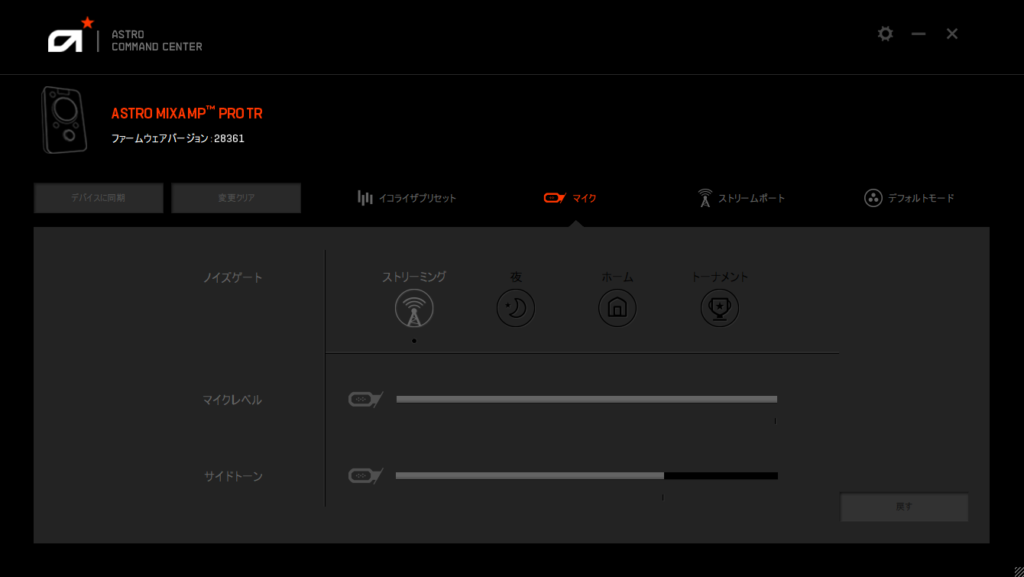Switch to the マイク tab

pyautogui.click(x=570, y=198)
